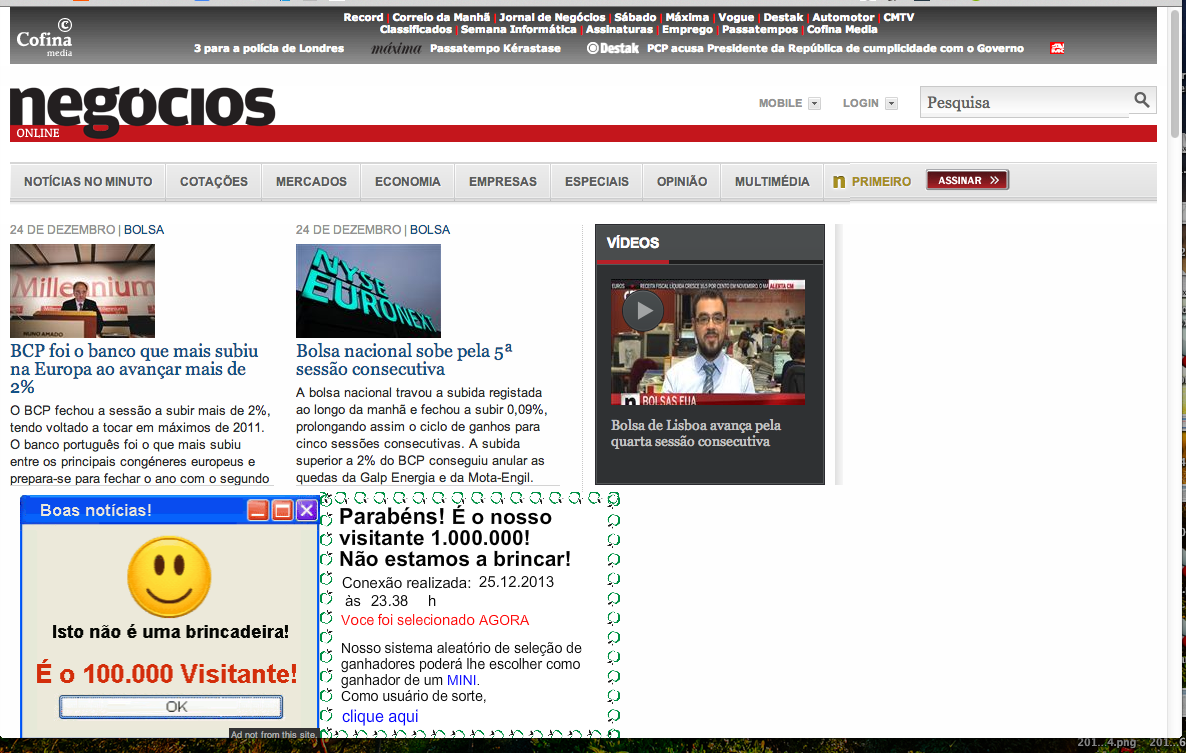Open the Opinião tab
Screen dimensions: 1186x753
point(682,181)
